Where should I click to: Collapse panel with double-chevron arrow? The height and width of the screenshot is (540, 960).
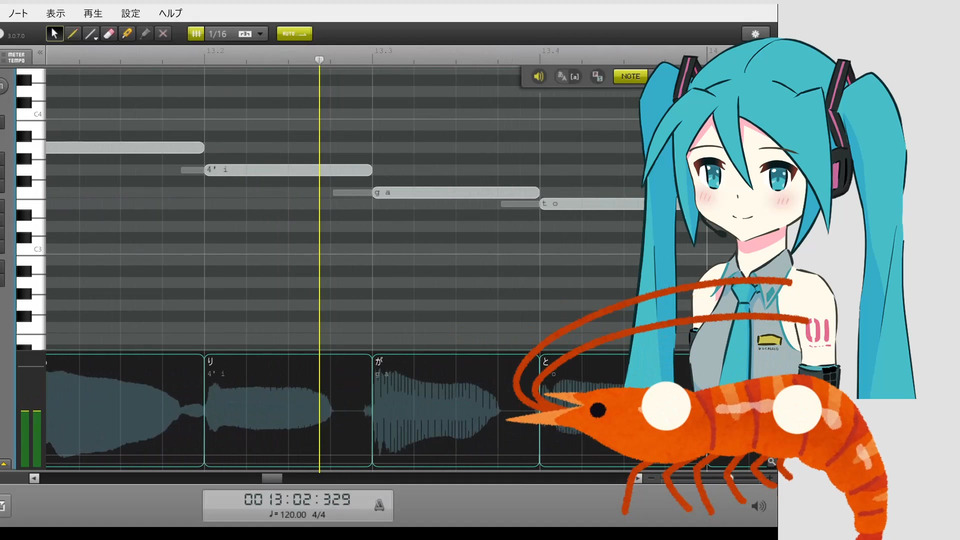[x=40, y=53]
